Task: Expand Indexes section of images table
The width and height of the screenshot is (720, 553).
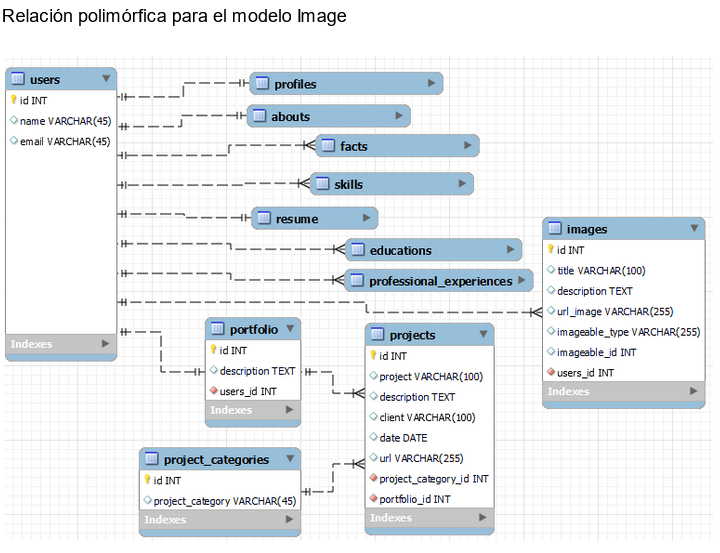Action: pos(694,391)
